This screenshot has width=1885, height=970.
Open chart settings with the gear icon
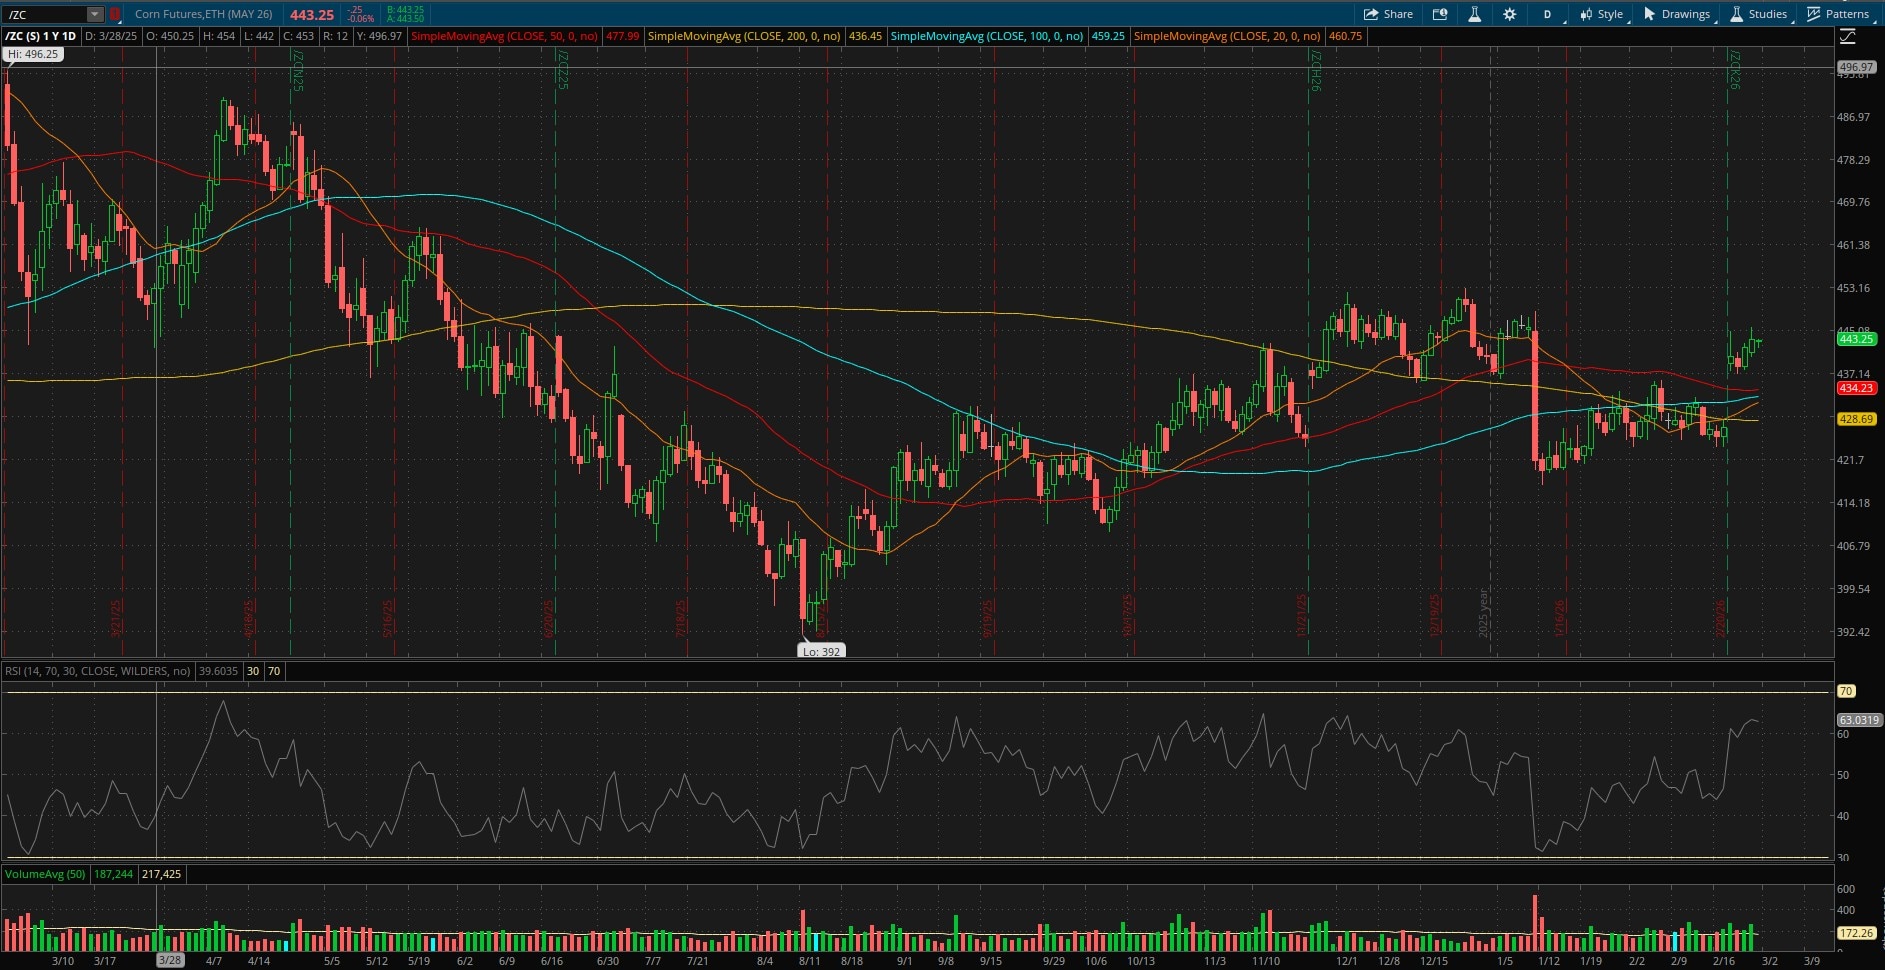pyautogui.click(x=1510, y=14)
